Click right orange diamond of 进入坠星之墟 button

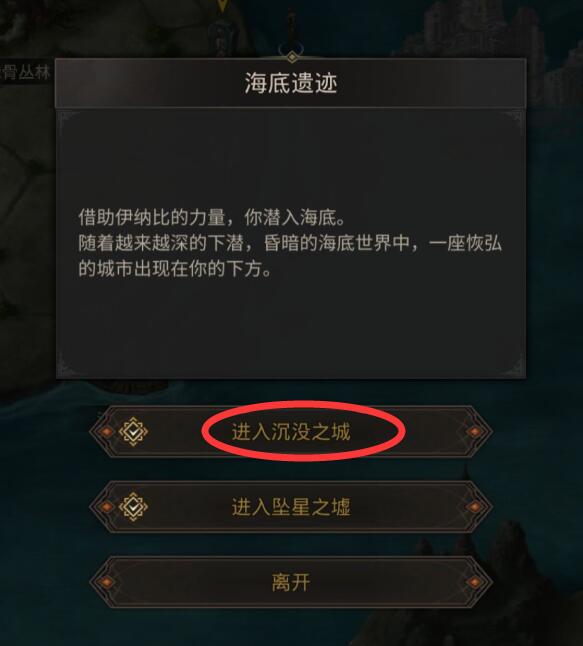click(474, 507)
